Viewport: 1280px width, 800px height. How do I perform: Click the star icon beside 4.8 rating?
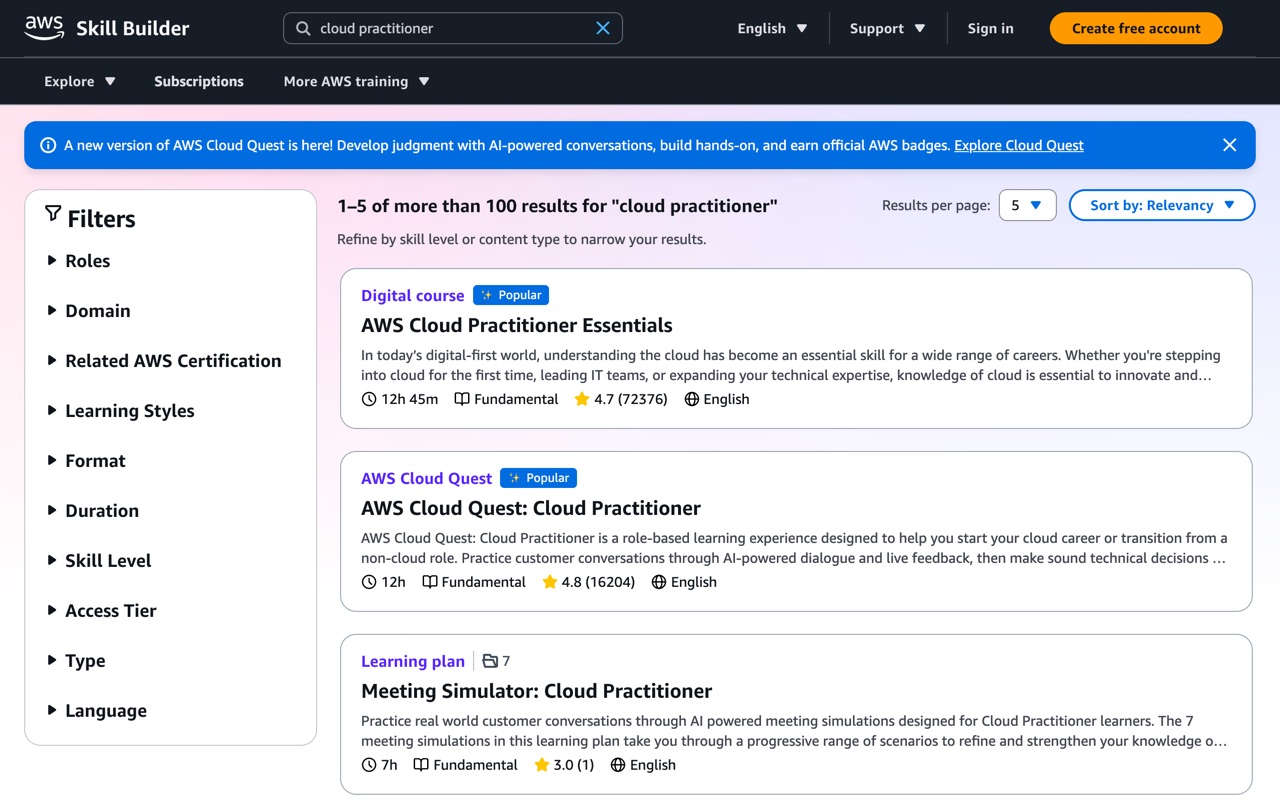coord(549,582)
